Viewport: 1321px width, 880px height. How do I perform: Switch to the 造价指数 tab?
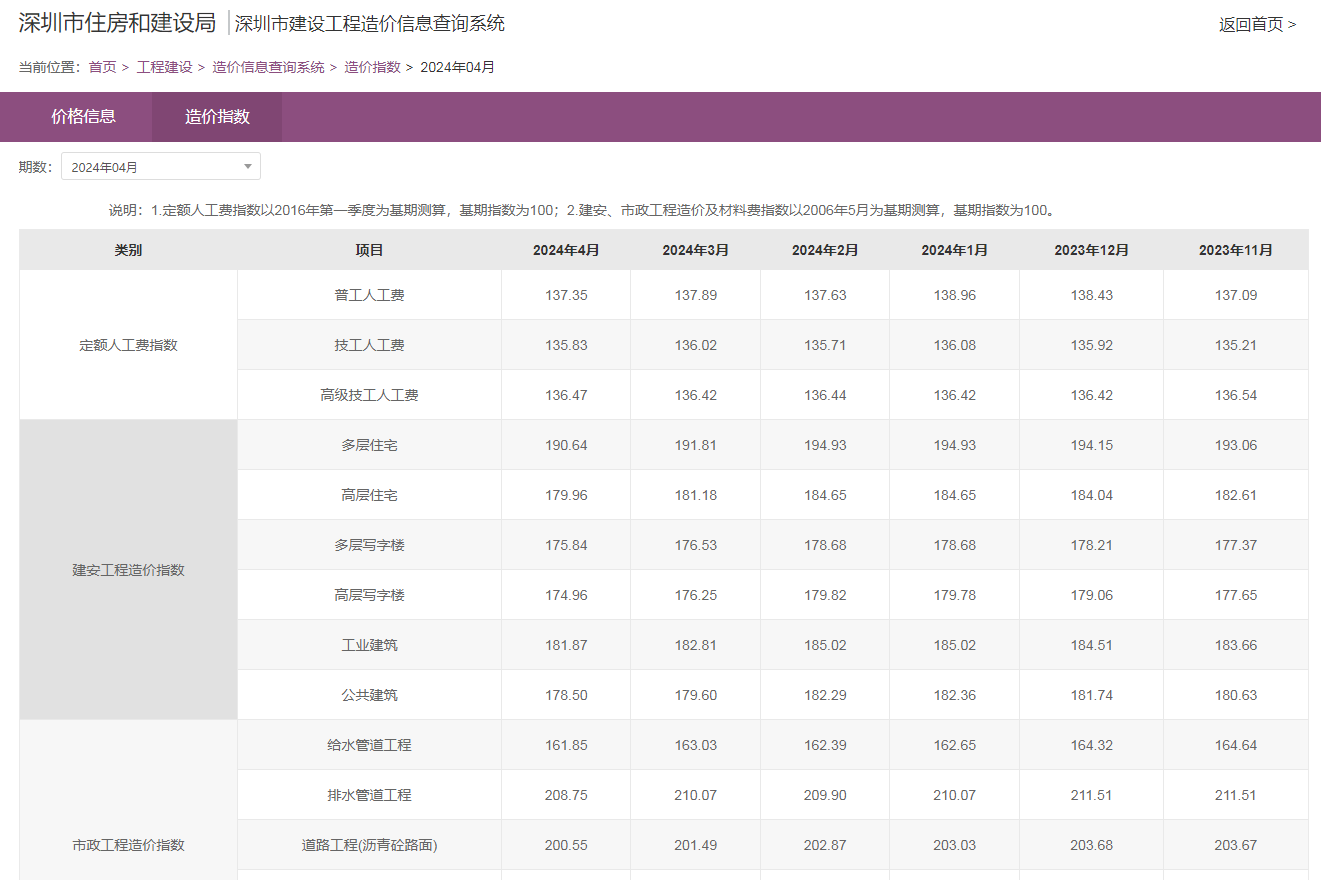point(217,117)
